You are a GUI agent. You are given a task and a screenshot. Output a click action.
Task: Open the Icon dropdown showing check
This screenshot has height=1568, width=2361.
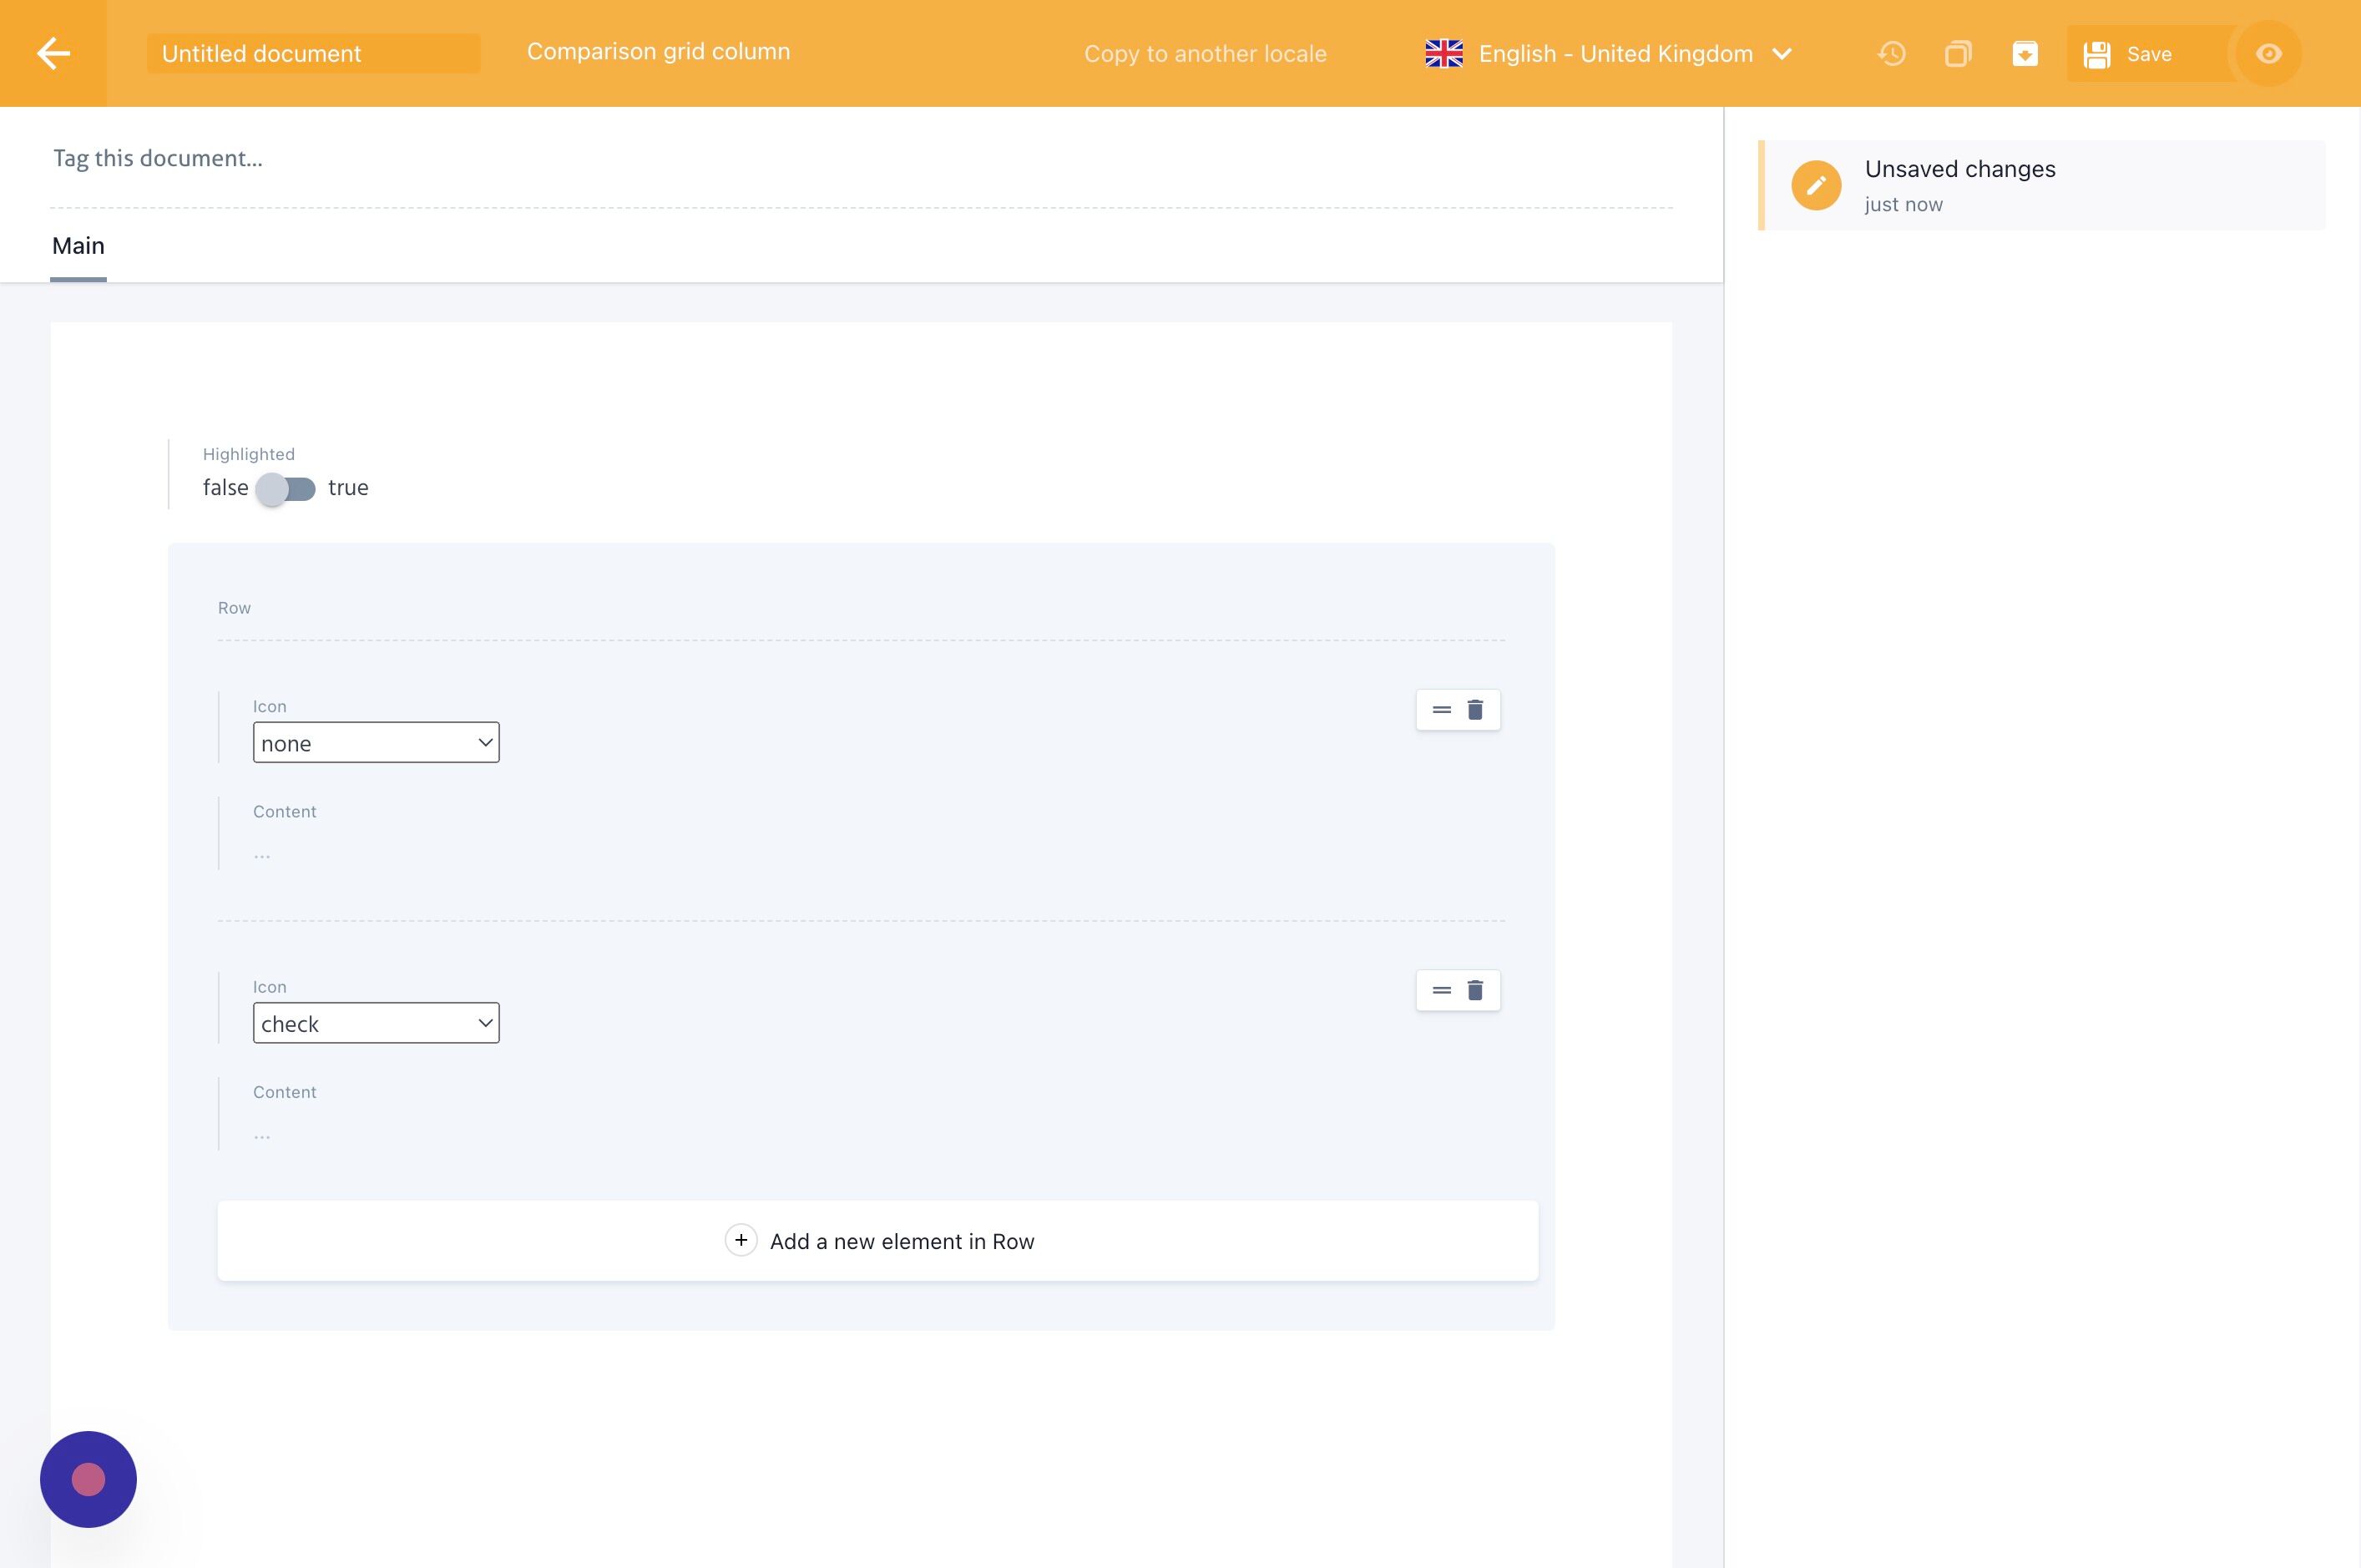pyautogui.click(x=376, y=1023)
